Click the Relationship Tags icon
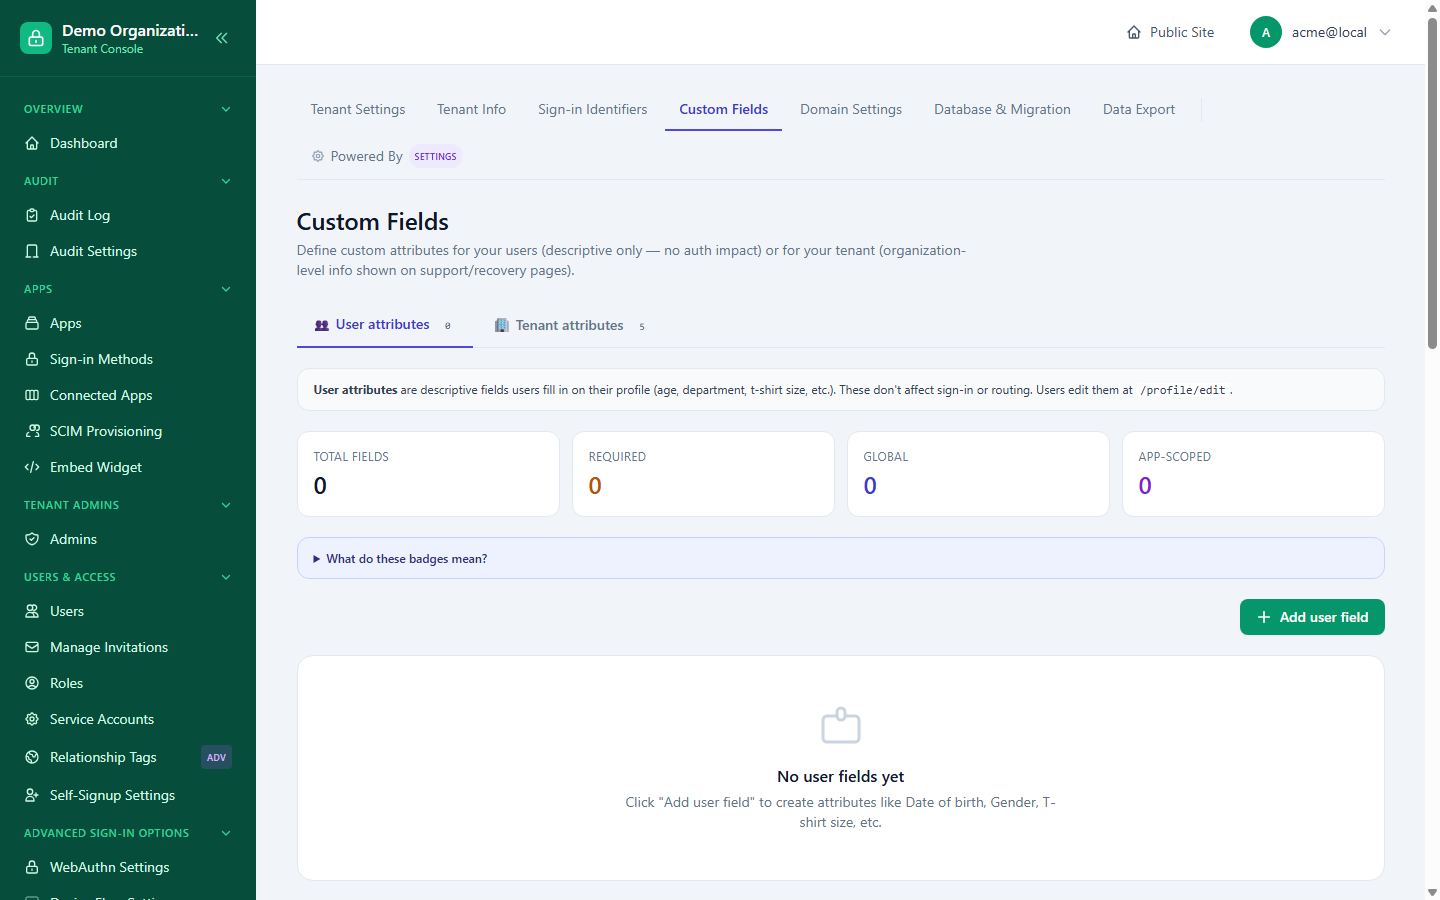The height and width of the screenshot is (900, 1440). (32, 757)
